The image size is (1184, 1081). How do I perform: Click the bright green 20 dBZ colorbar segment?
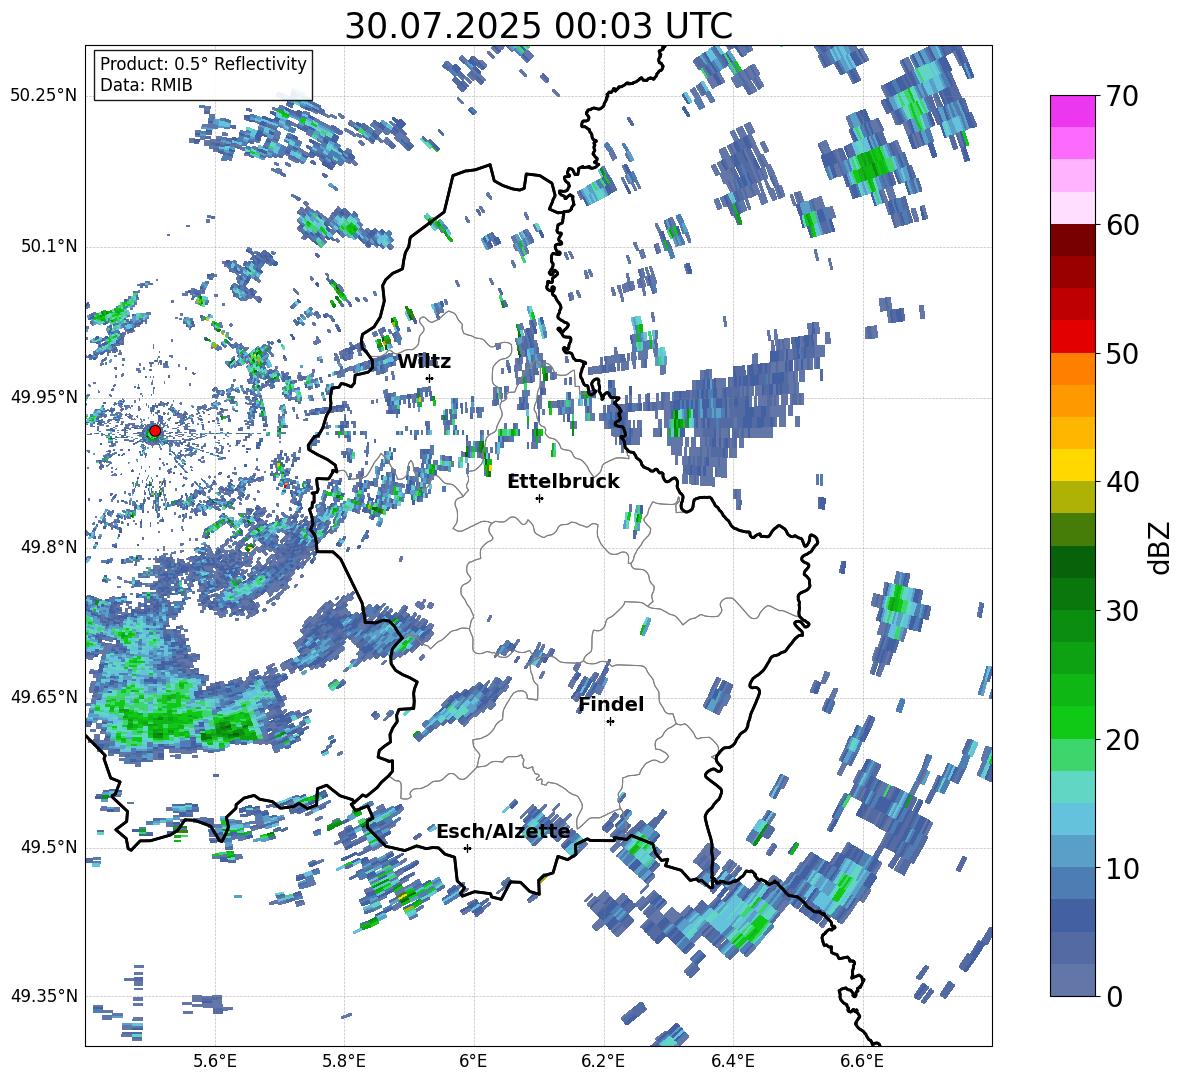click(1072, 722)
